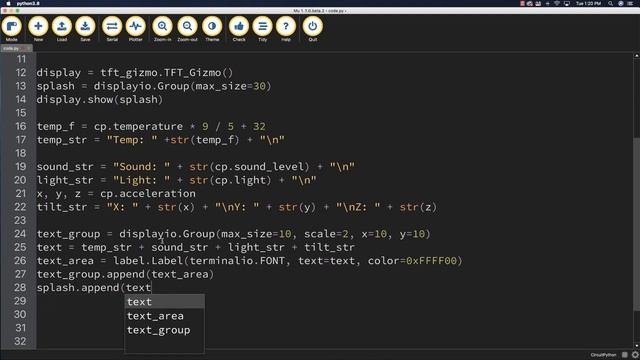Choose "text_area" from autocomplete list
This screenshot has width=640, height=360.
pos(164,316)
